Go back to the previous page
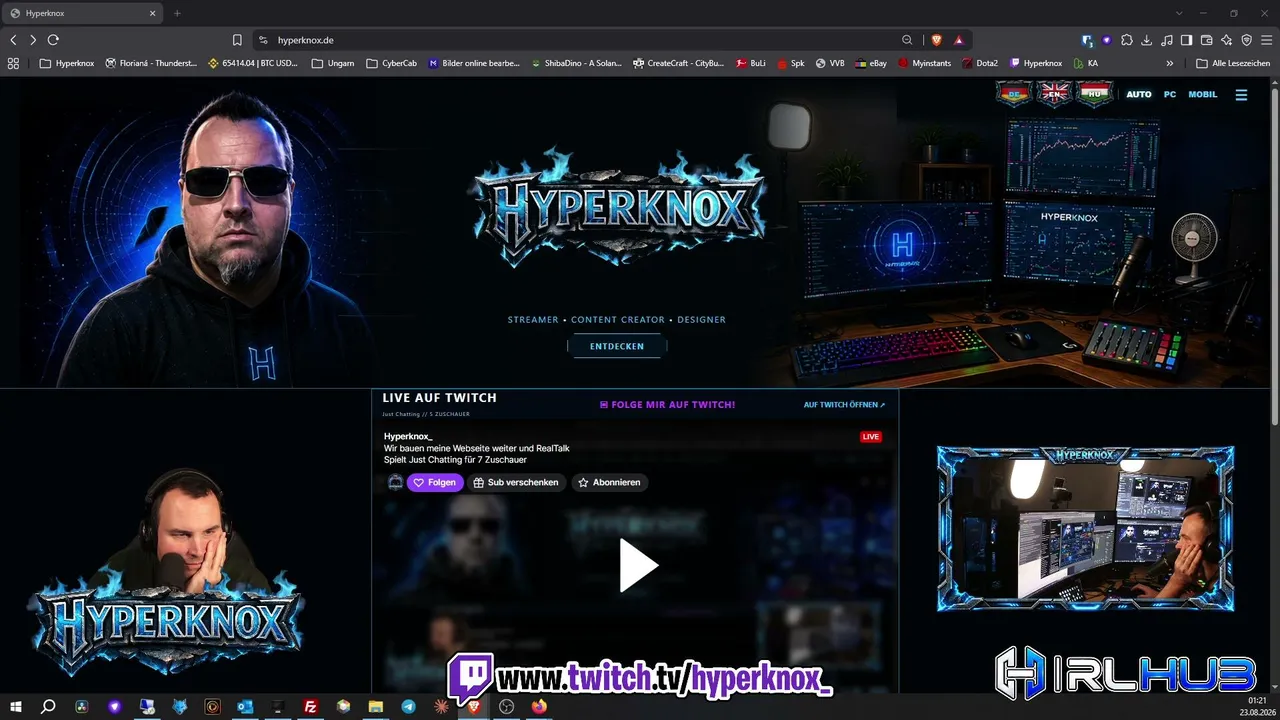This screenshot has width=1280, height=720. pyautogui.click(x=13, y=40)
